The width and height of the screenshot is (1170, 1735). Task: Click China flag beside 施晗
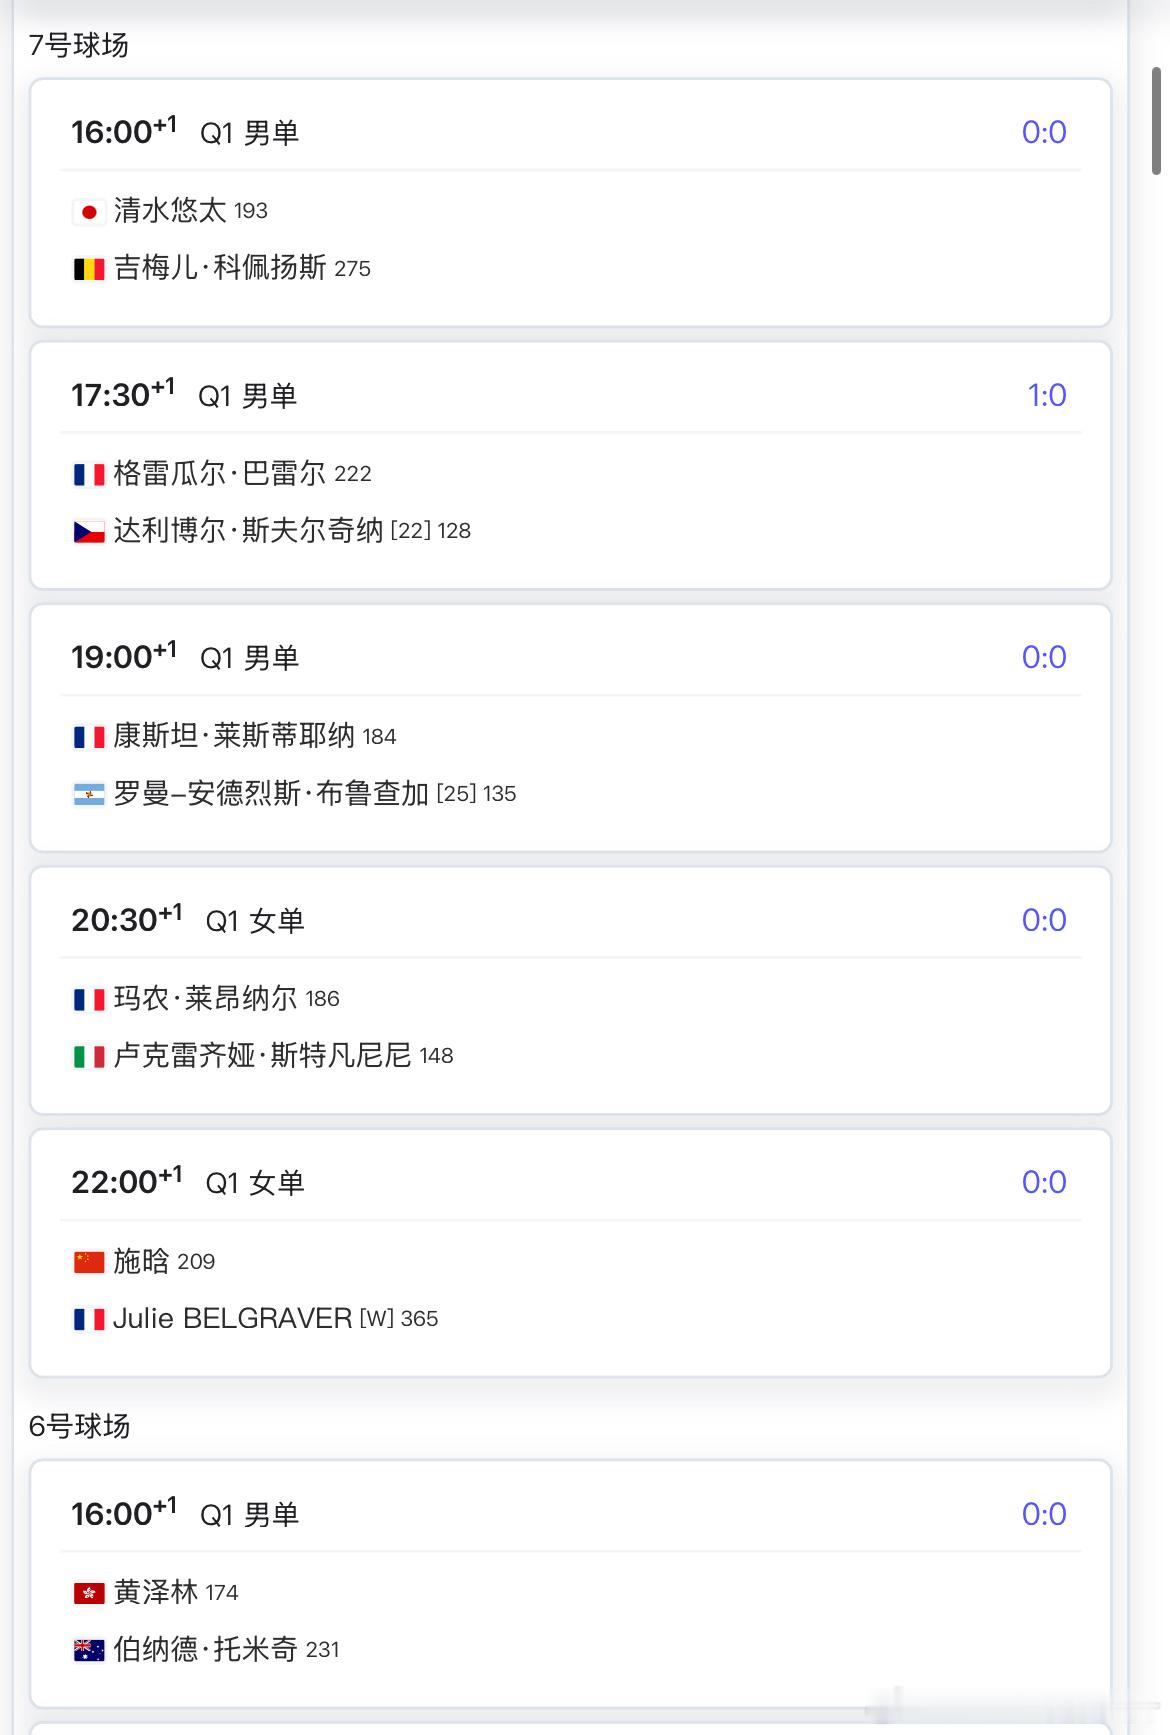(89, 1262)
